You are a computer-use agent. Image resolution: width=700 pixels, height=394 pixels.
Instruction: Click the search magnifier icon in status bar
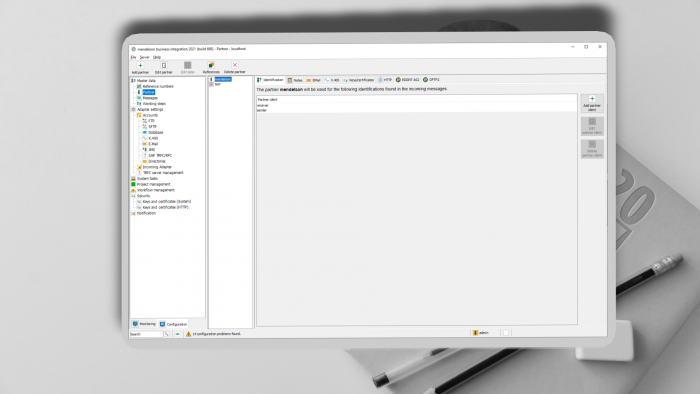(167, 334)
